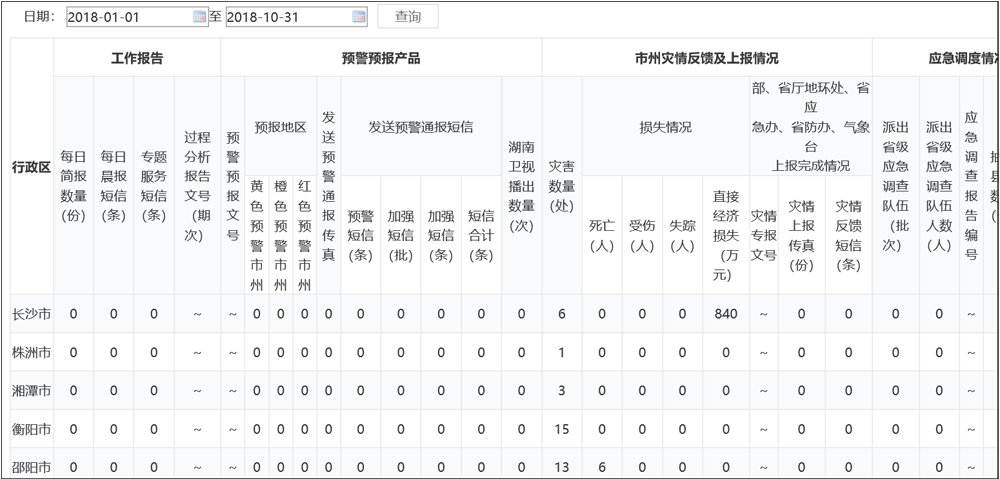This screenshot has height=479, width=1000.
Task: Select the 衡阳市 row label
Action: (x=31, y=428)
